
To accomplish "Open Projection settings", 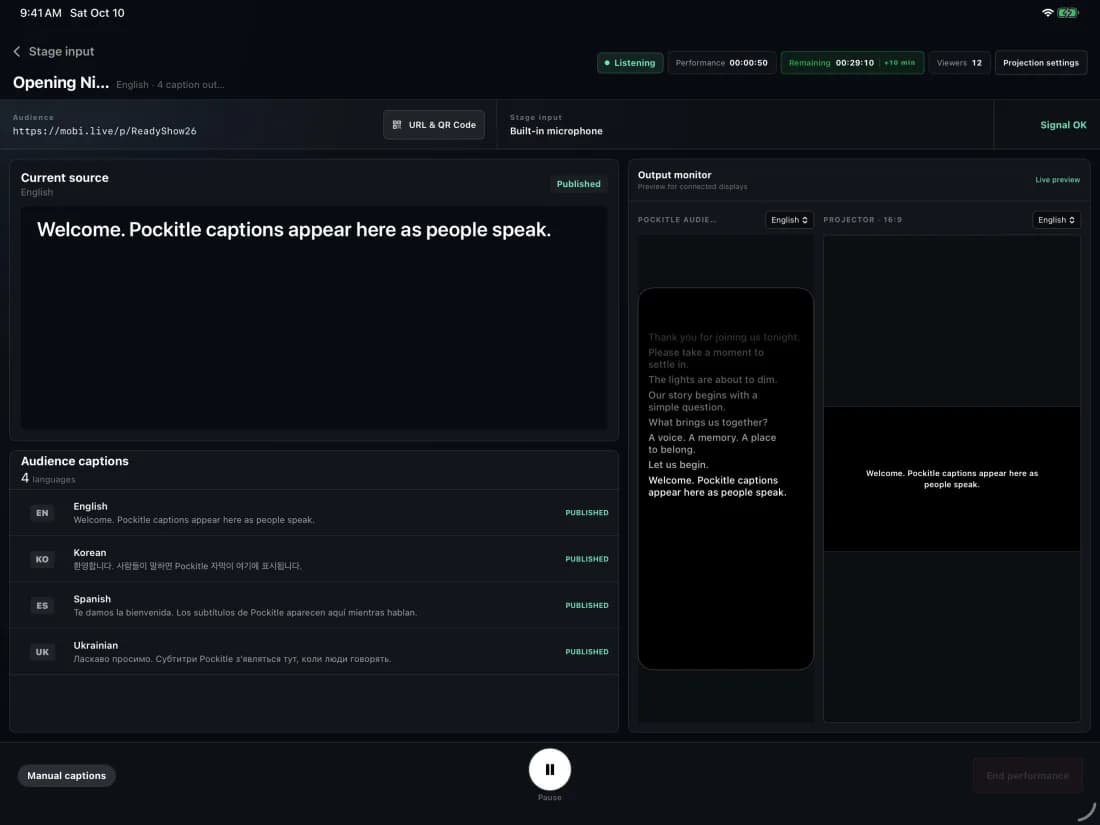I will [x=1041, y=62].
